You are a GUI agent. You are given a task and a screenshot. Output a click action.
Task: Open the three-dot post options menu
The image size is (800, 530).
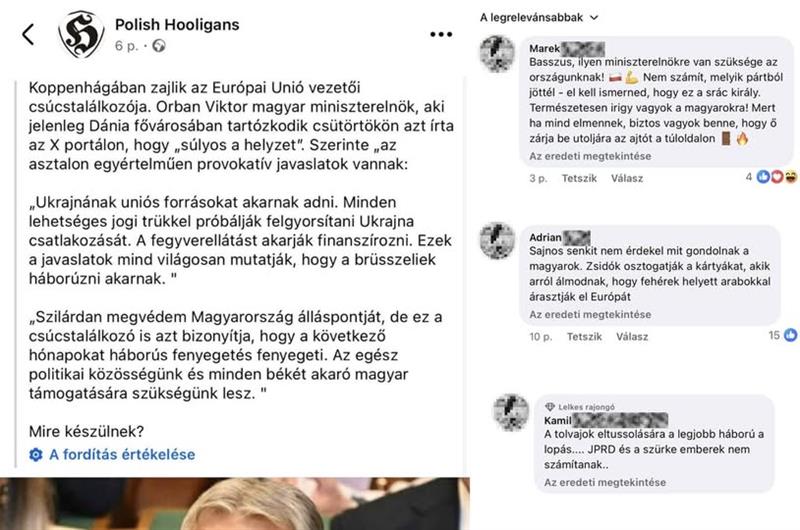click(x=441, y=34)
